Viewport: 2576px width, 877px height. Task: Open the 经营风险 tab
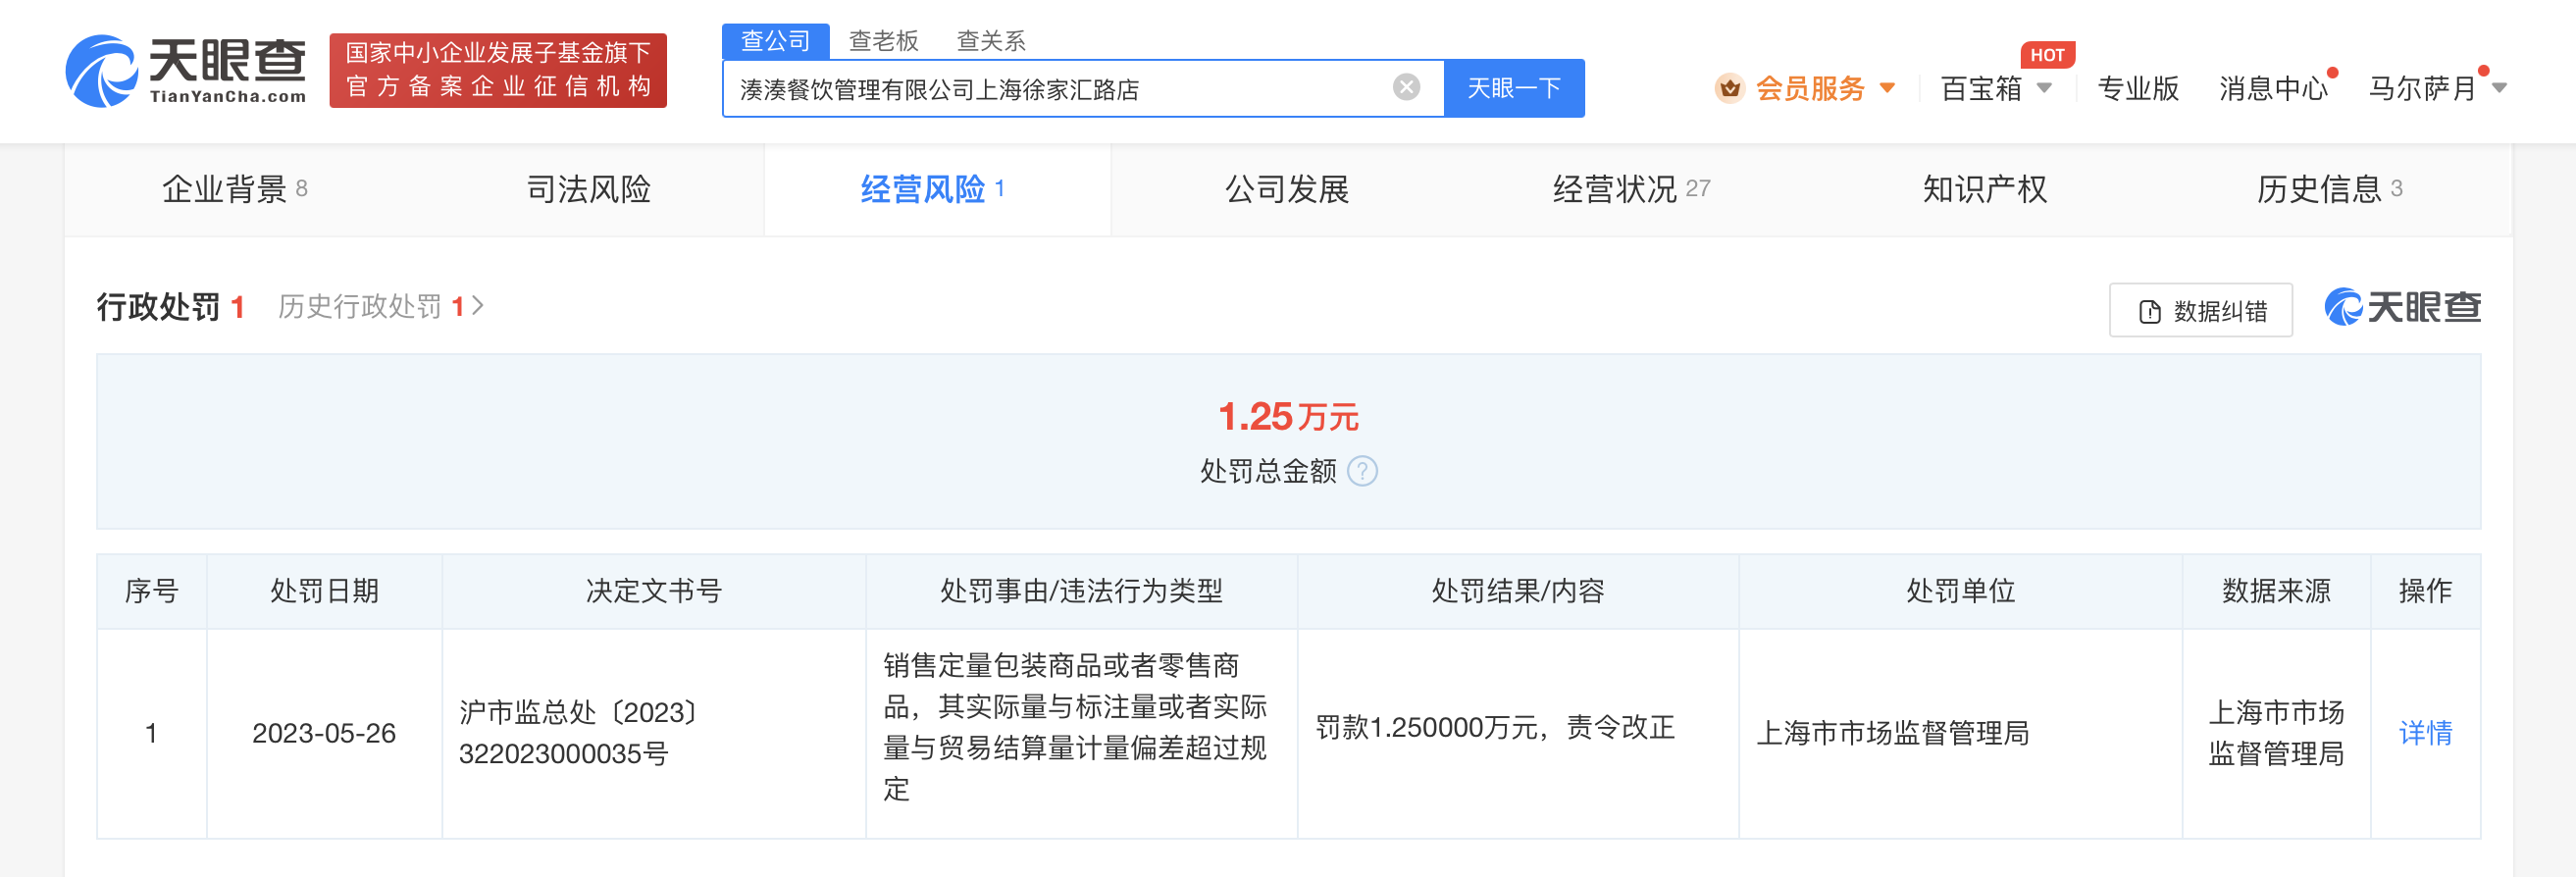tap(937, 189)
